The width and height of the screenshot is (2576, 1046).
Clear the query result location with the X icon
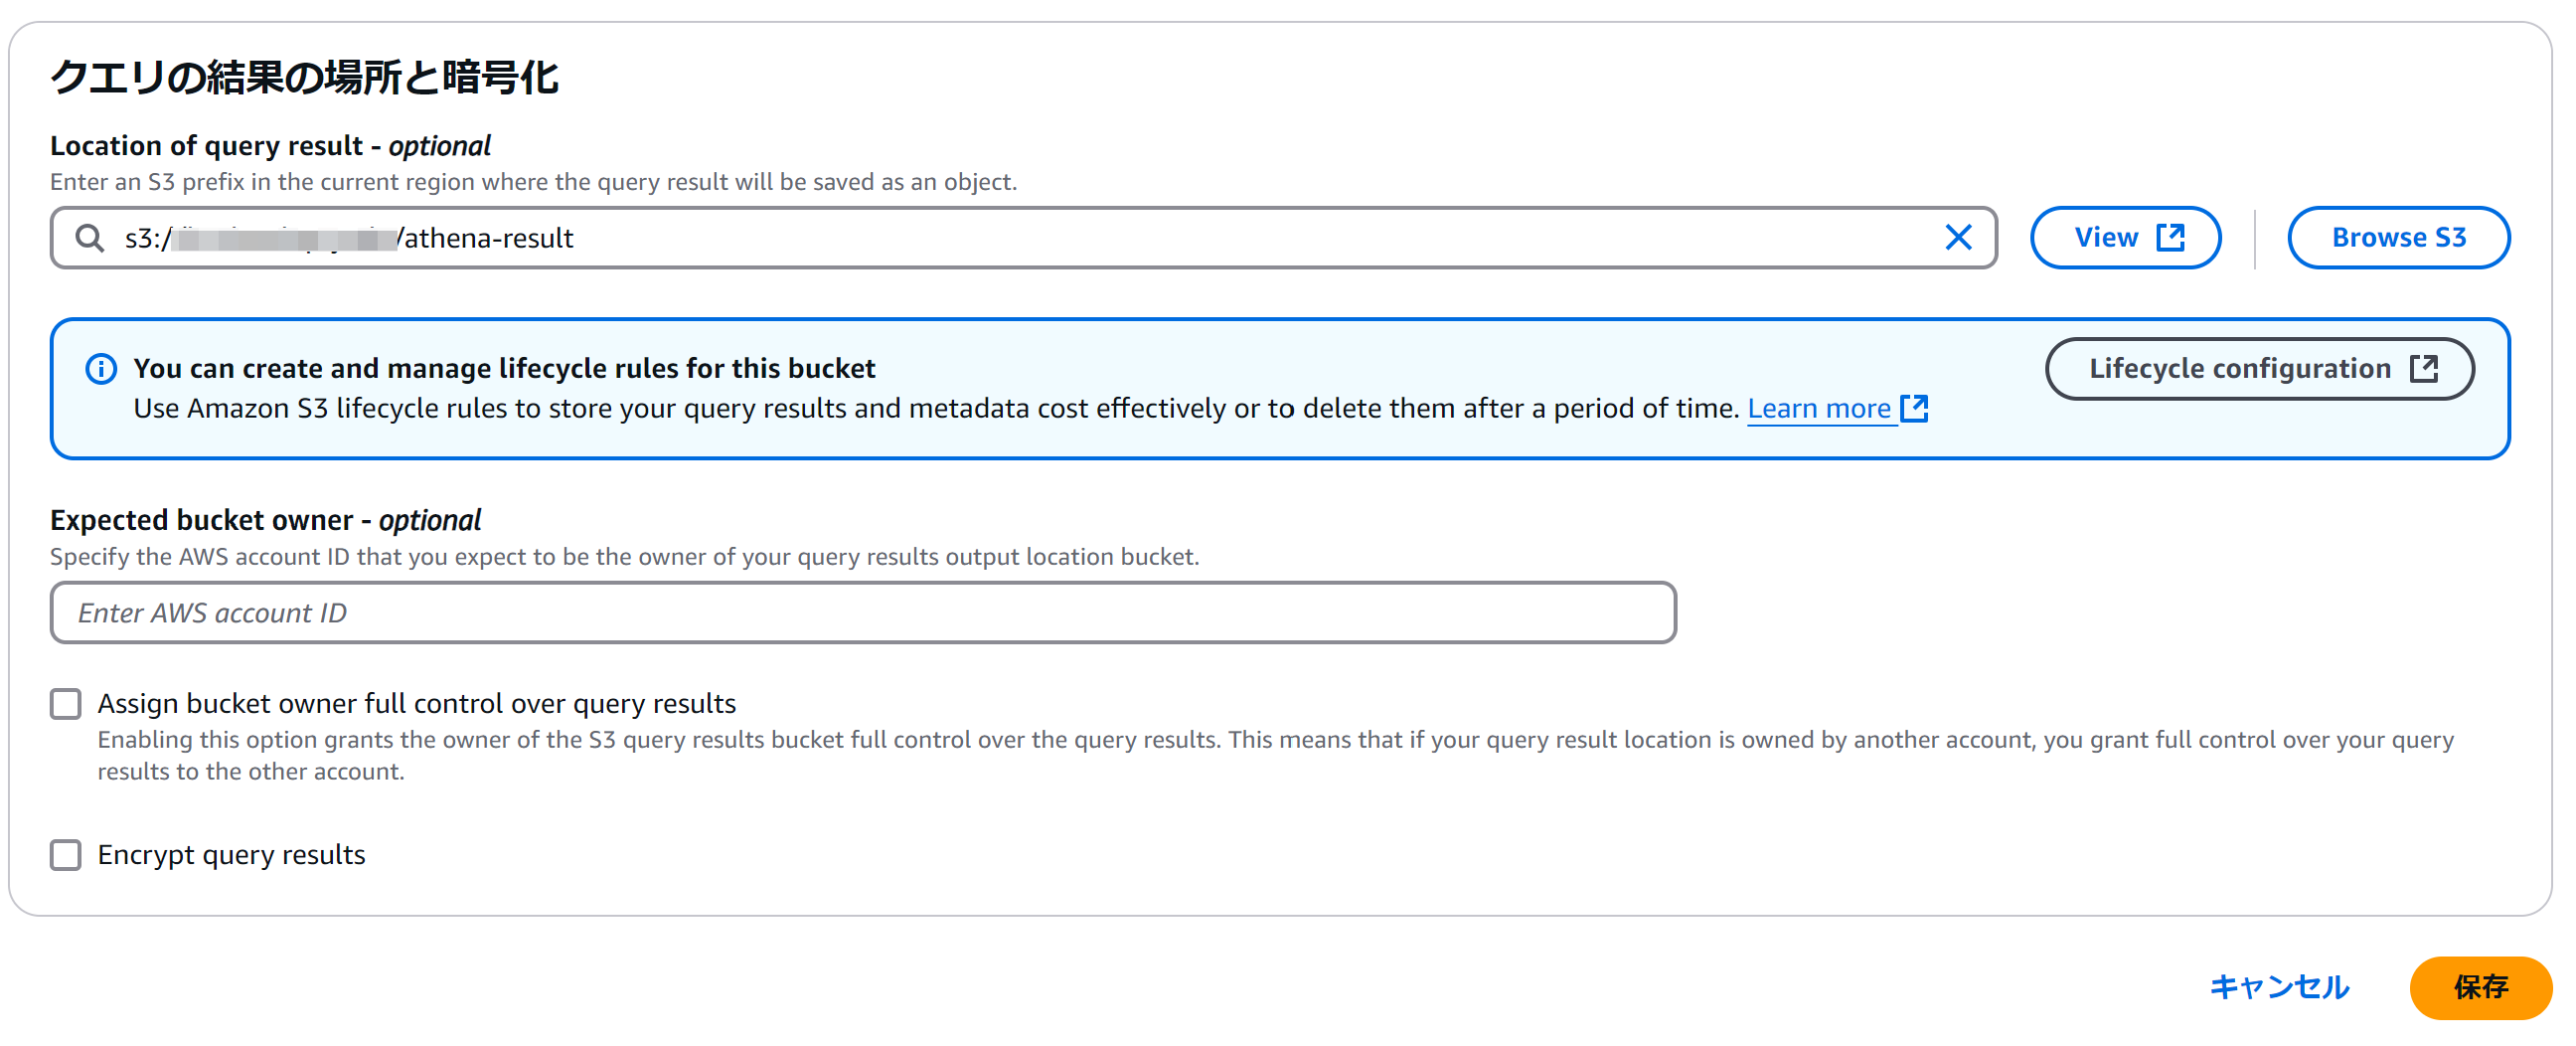coord(1957,238)
